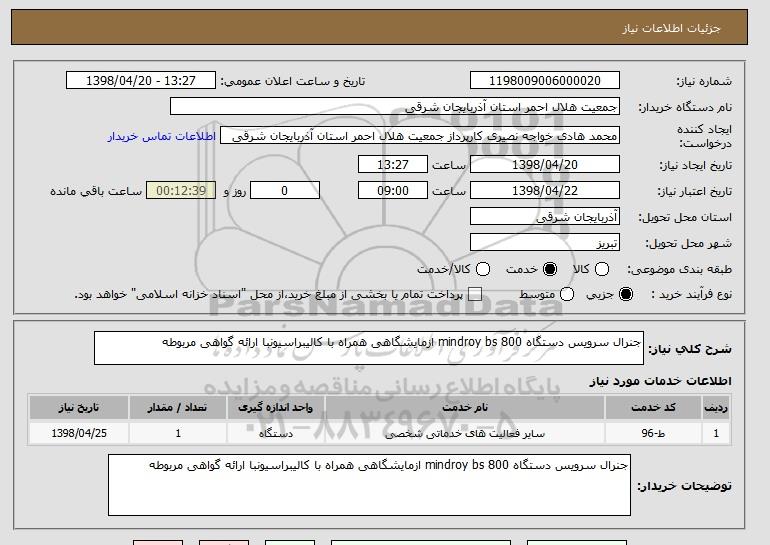Click the request creator name field

click(420, 136)
